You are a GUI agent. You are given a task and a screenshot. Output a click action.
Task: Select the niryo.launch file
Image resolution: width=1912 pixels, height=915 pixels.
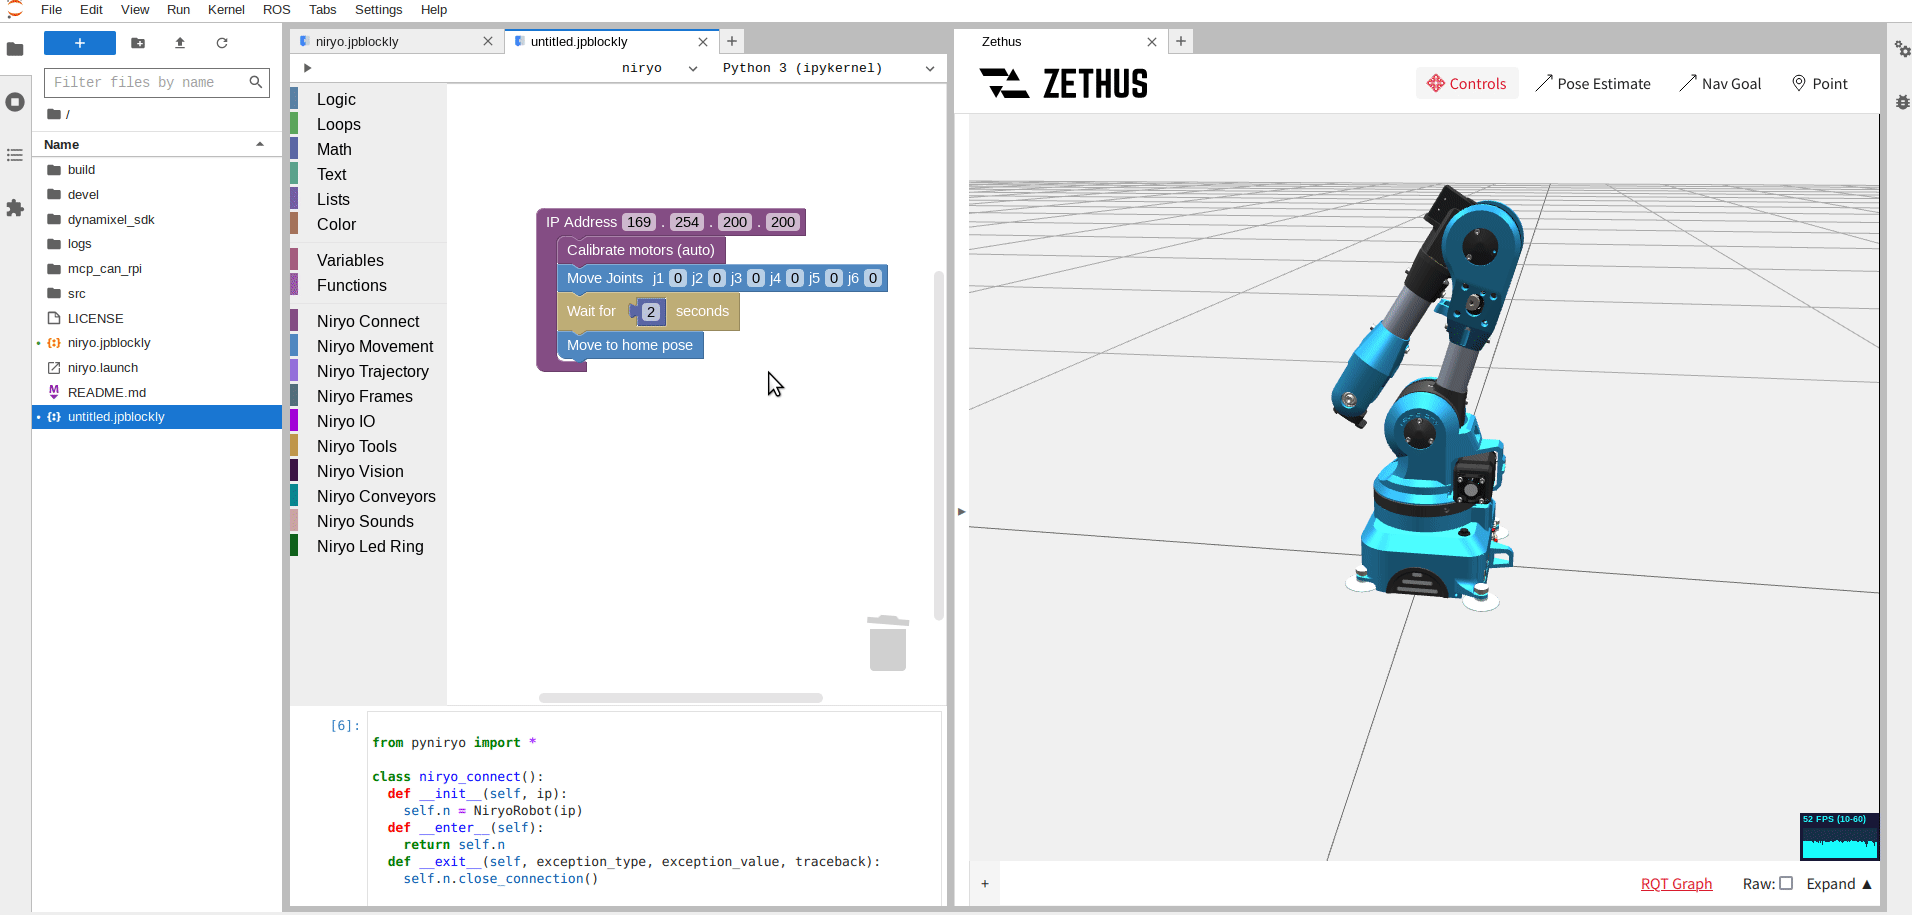coord(157,368)
